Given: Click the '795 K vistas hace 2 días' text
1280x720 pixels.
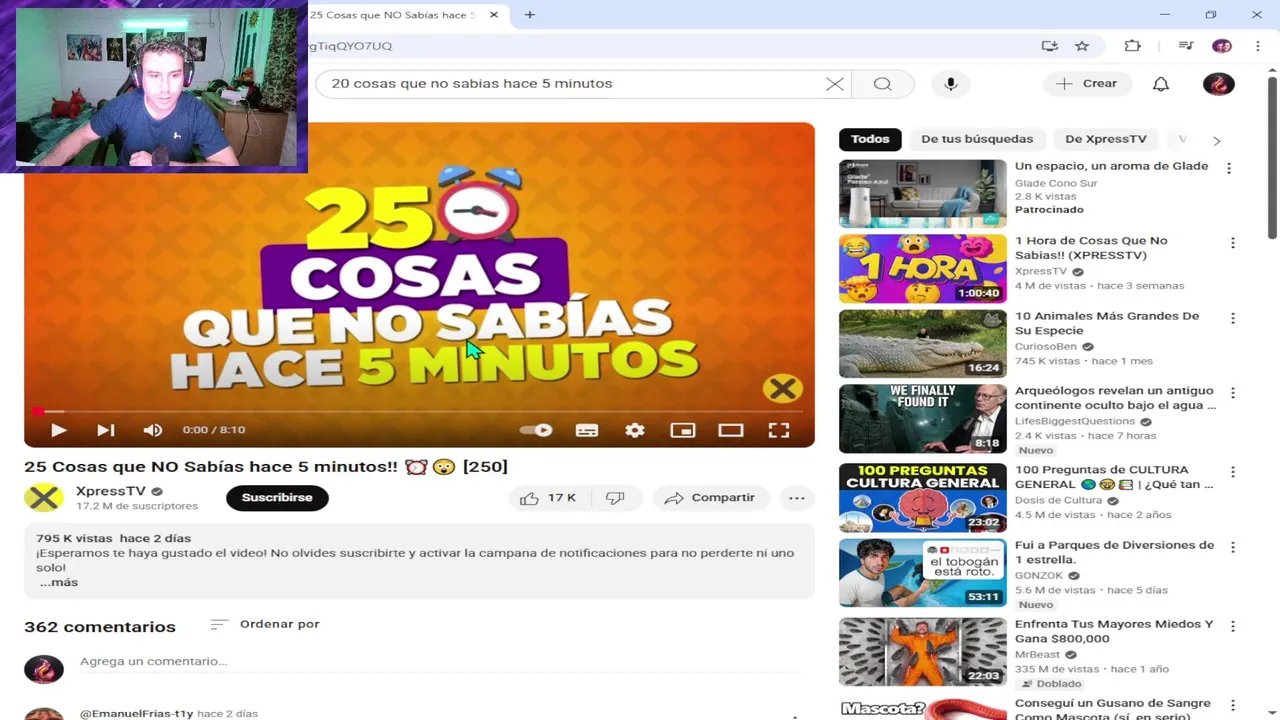Looking at the screenshot, I should coord(113,538).
